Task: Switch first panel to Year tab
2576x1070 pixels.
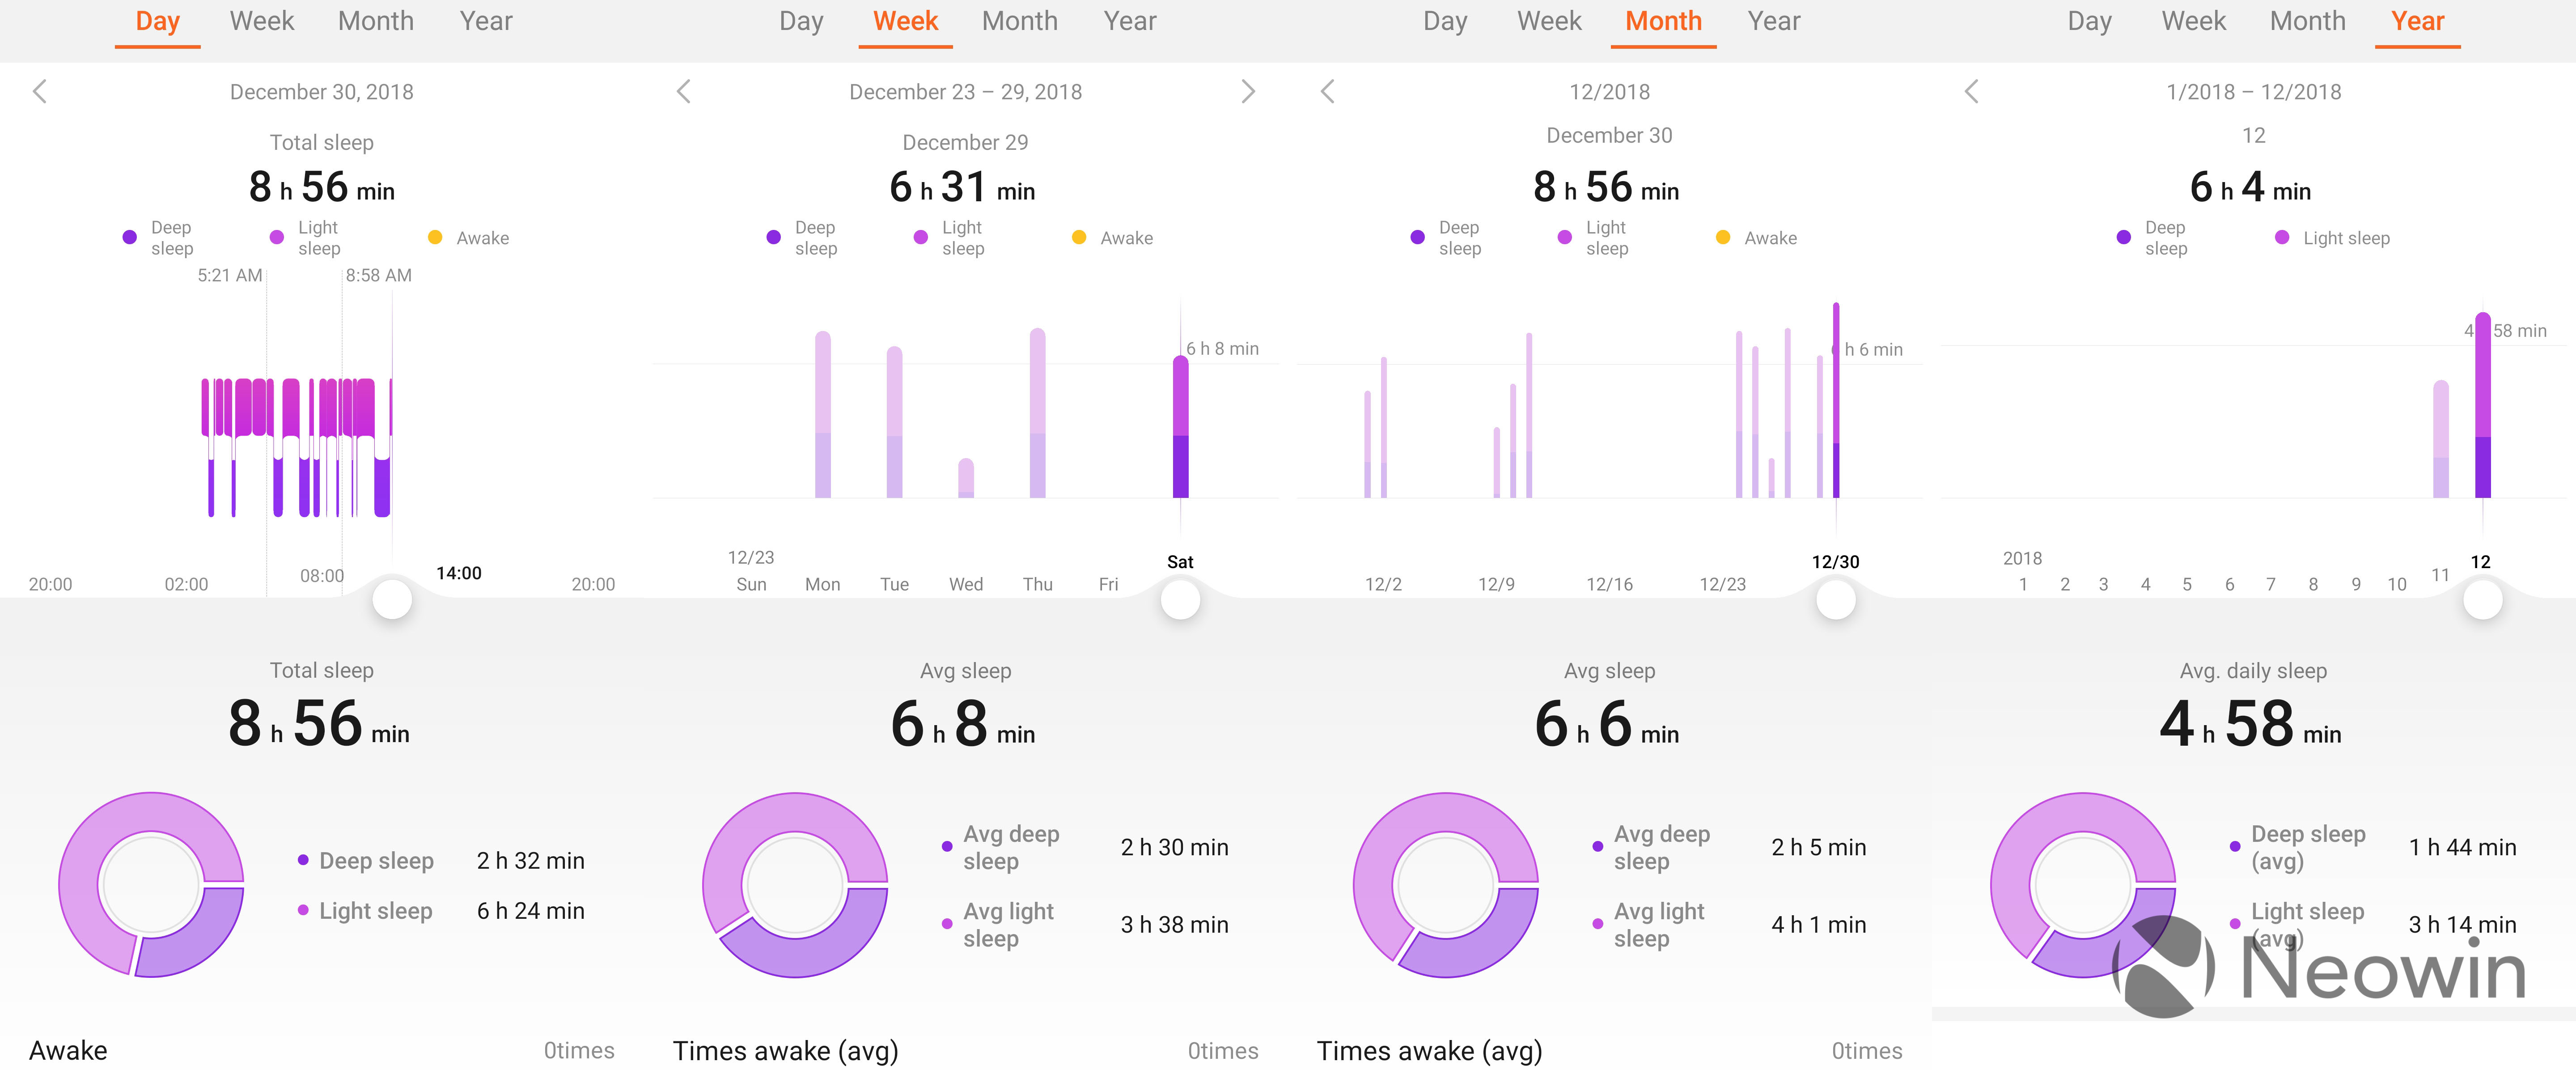Action: (486, 21)
